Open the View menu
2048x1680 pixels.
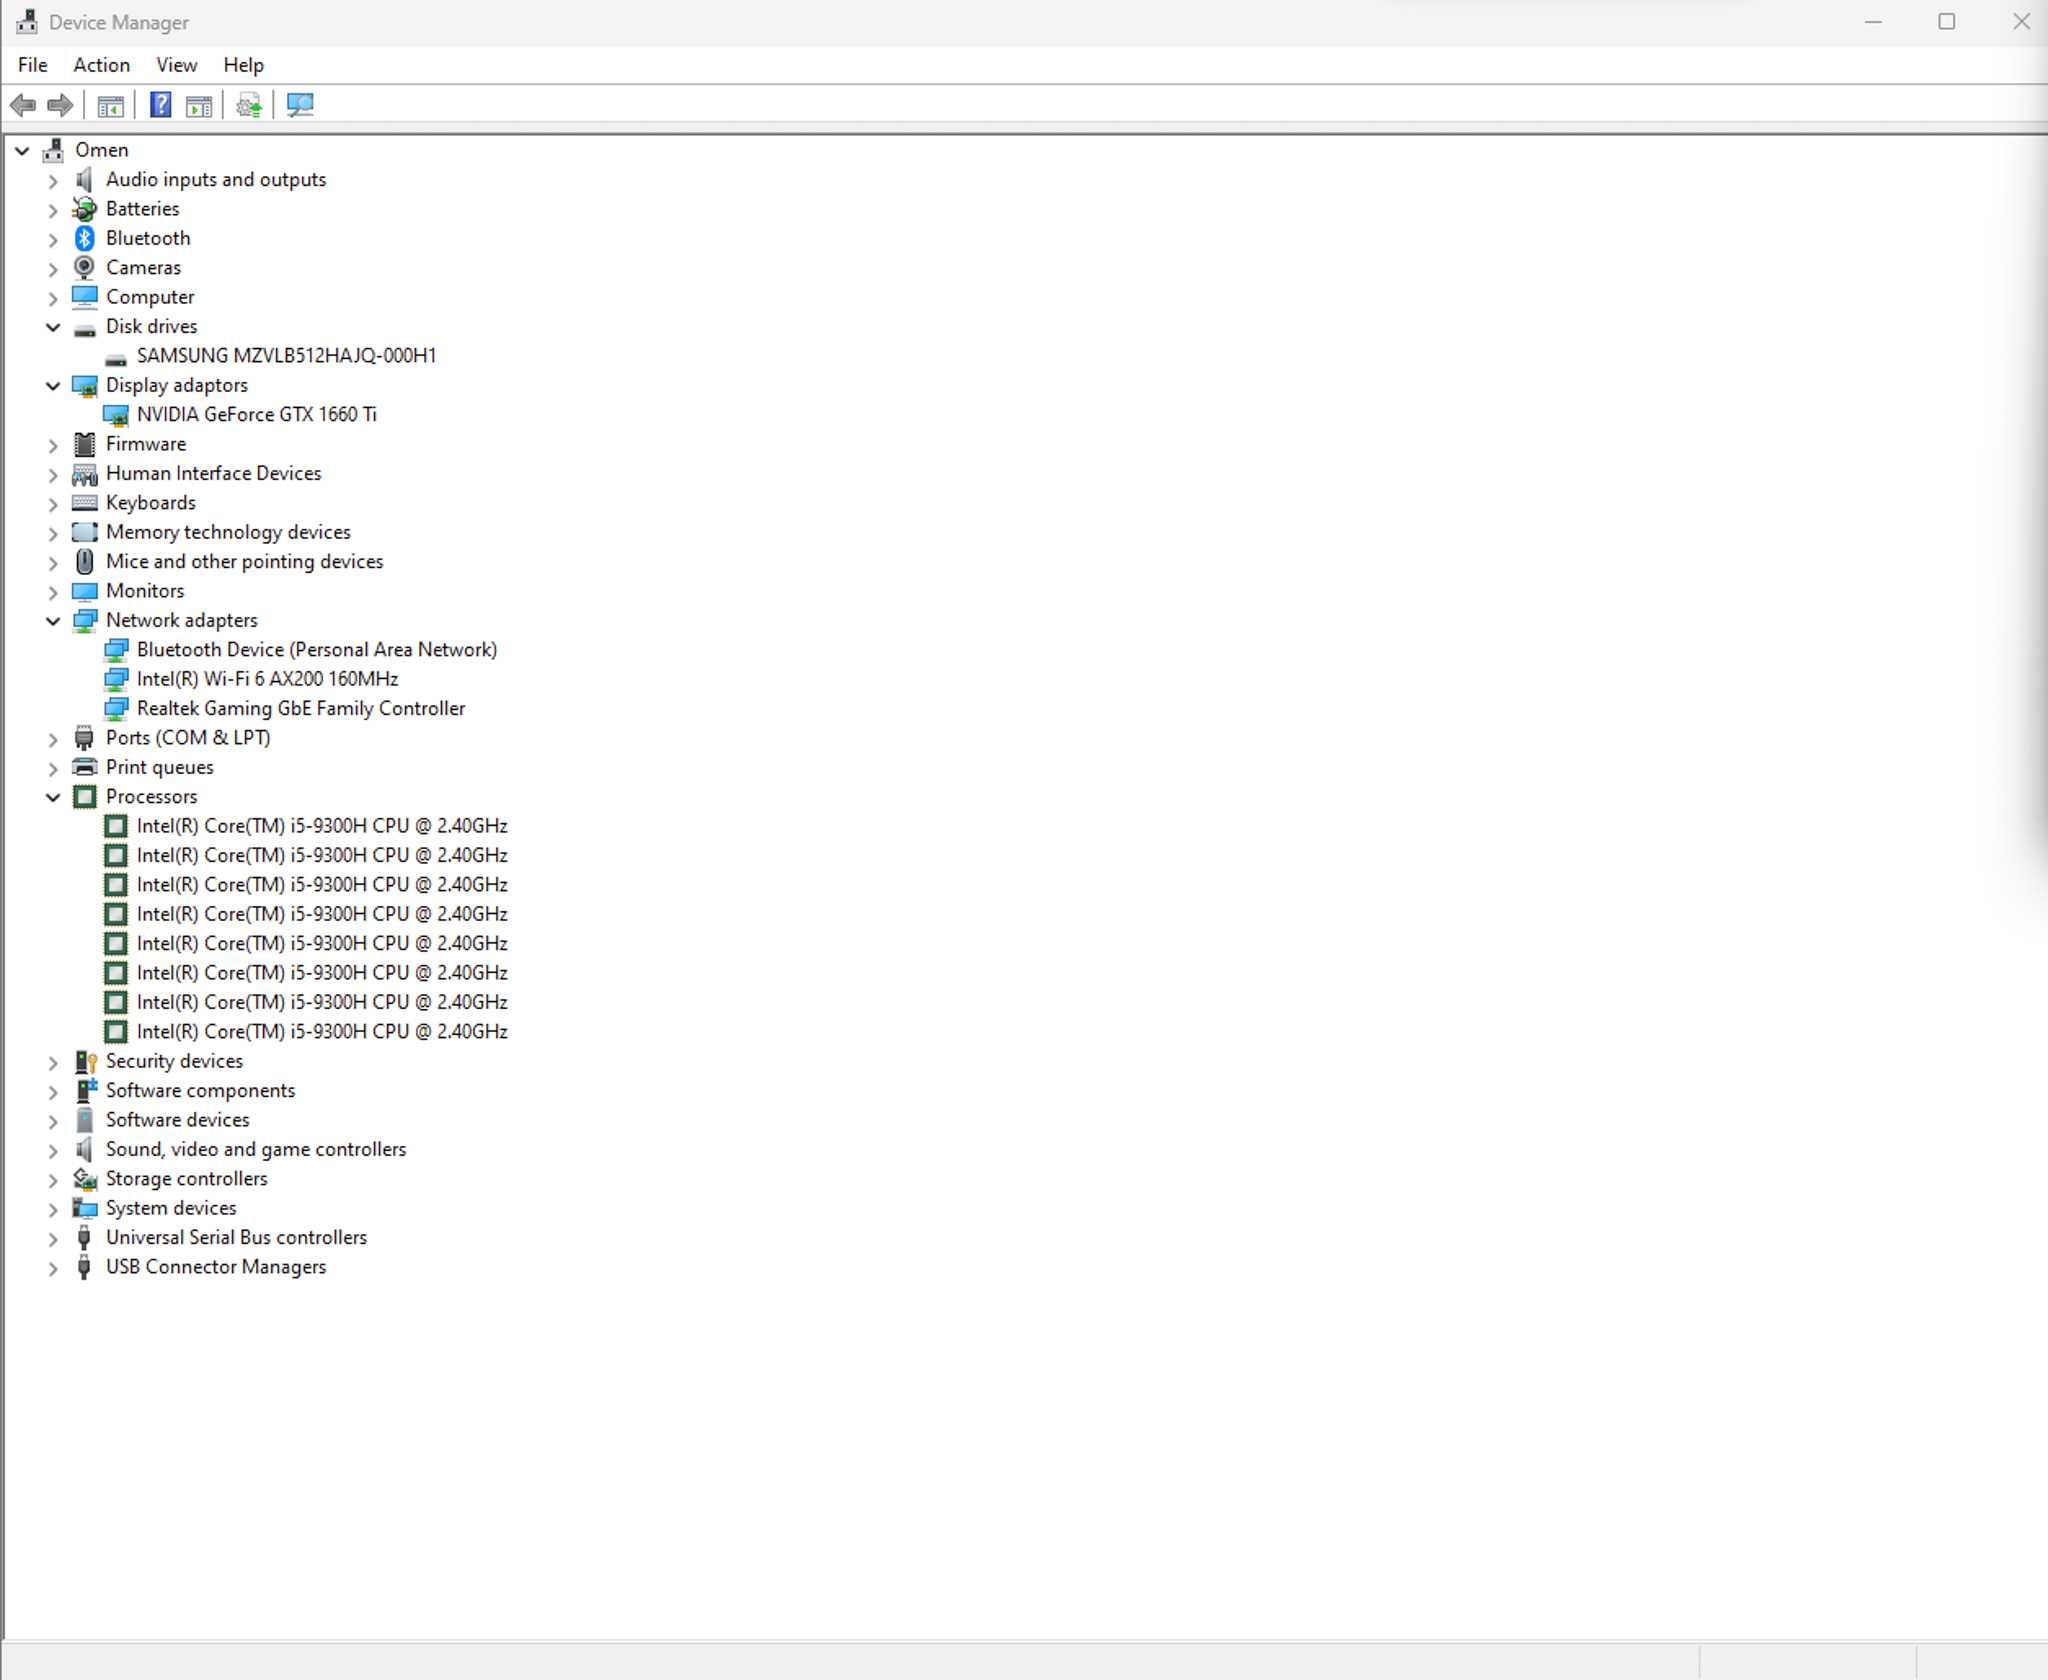(175, 65)
